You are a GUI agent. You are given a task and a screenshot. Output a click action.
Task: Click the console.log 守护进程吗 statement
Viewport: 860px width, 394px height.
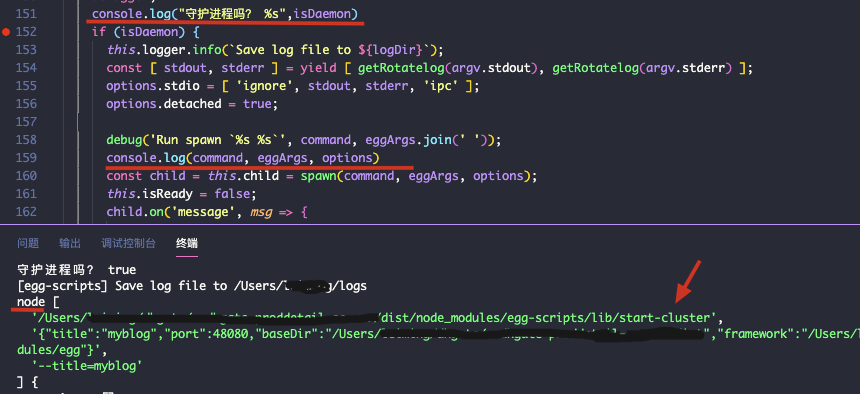coord(225,14)
